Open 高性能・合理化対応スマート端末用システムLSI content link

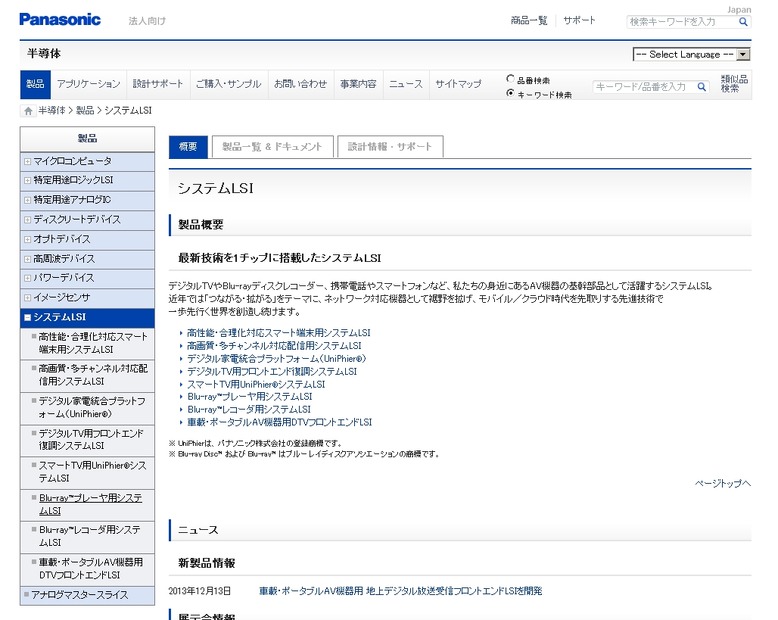278,333
